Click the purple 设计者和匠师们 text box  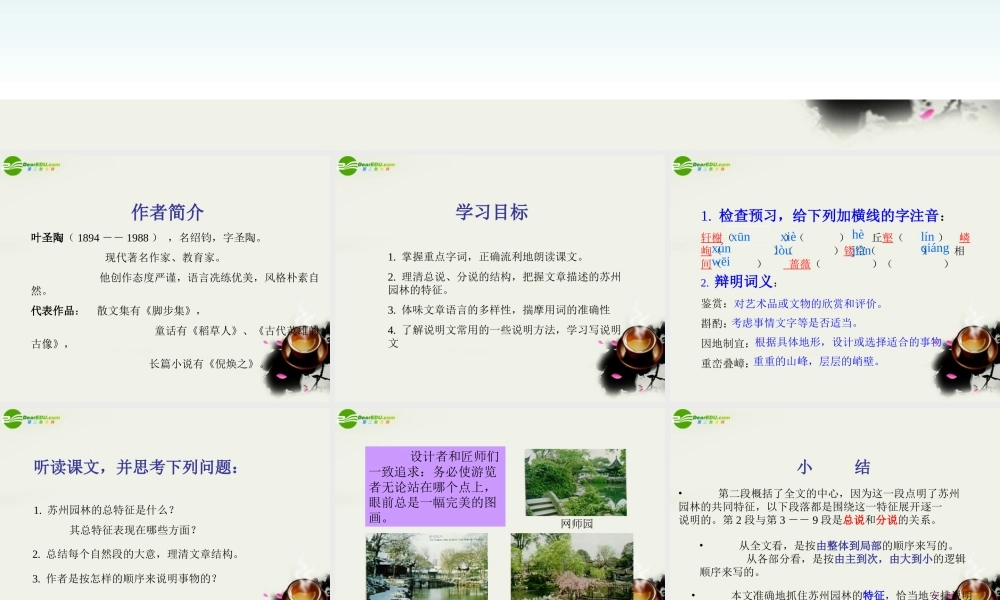(435, 487)
